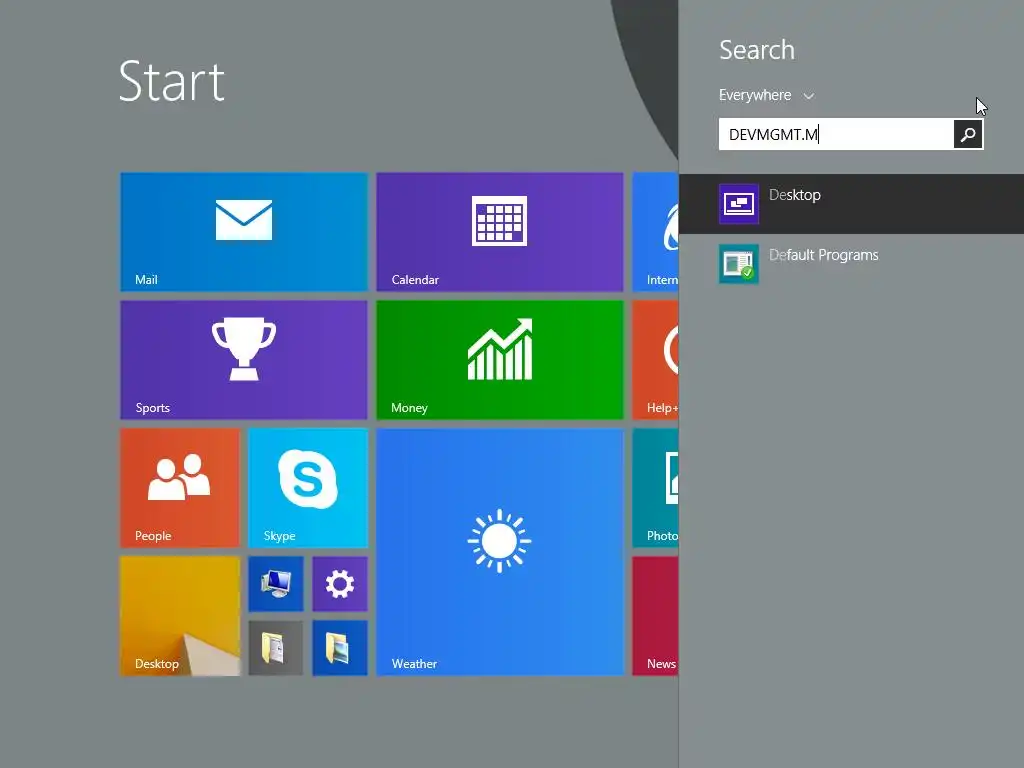The height and width of the screenshot is (768, 1024).
Task: Click the Desktop result icon
Action: (x=739, y=204)
